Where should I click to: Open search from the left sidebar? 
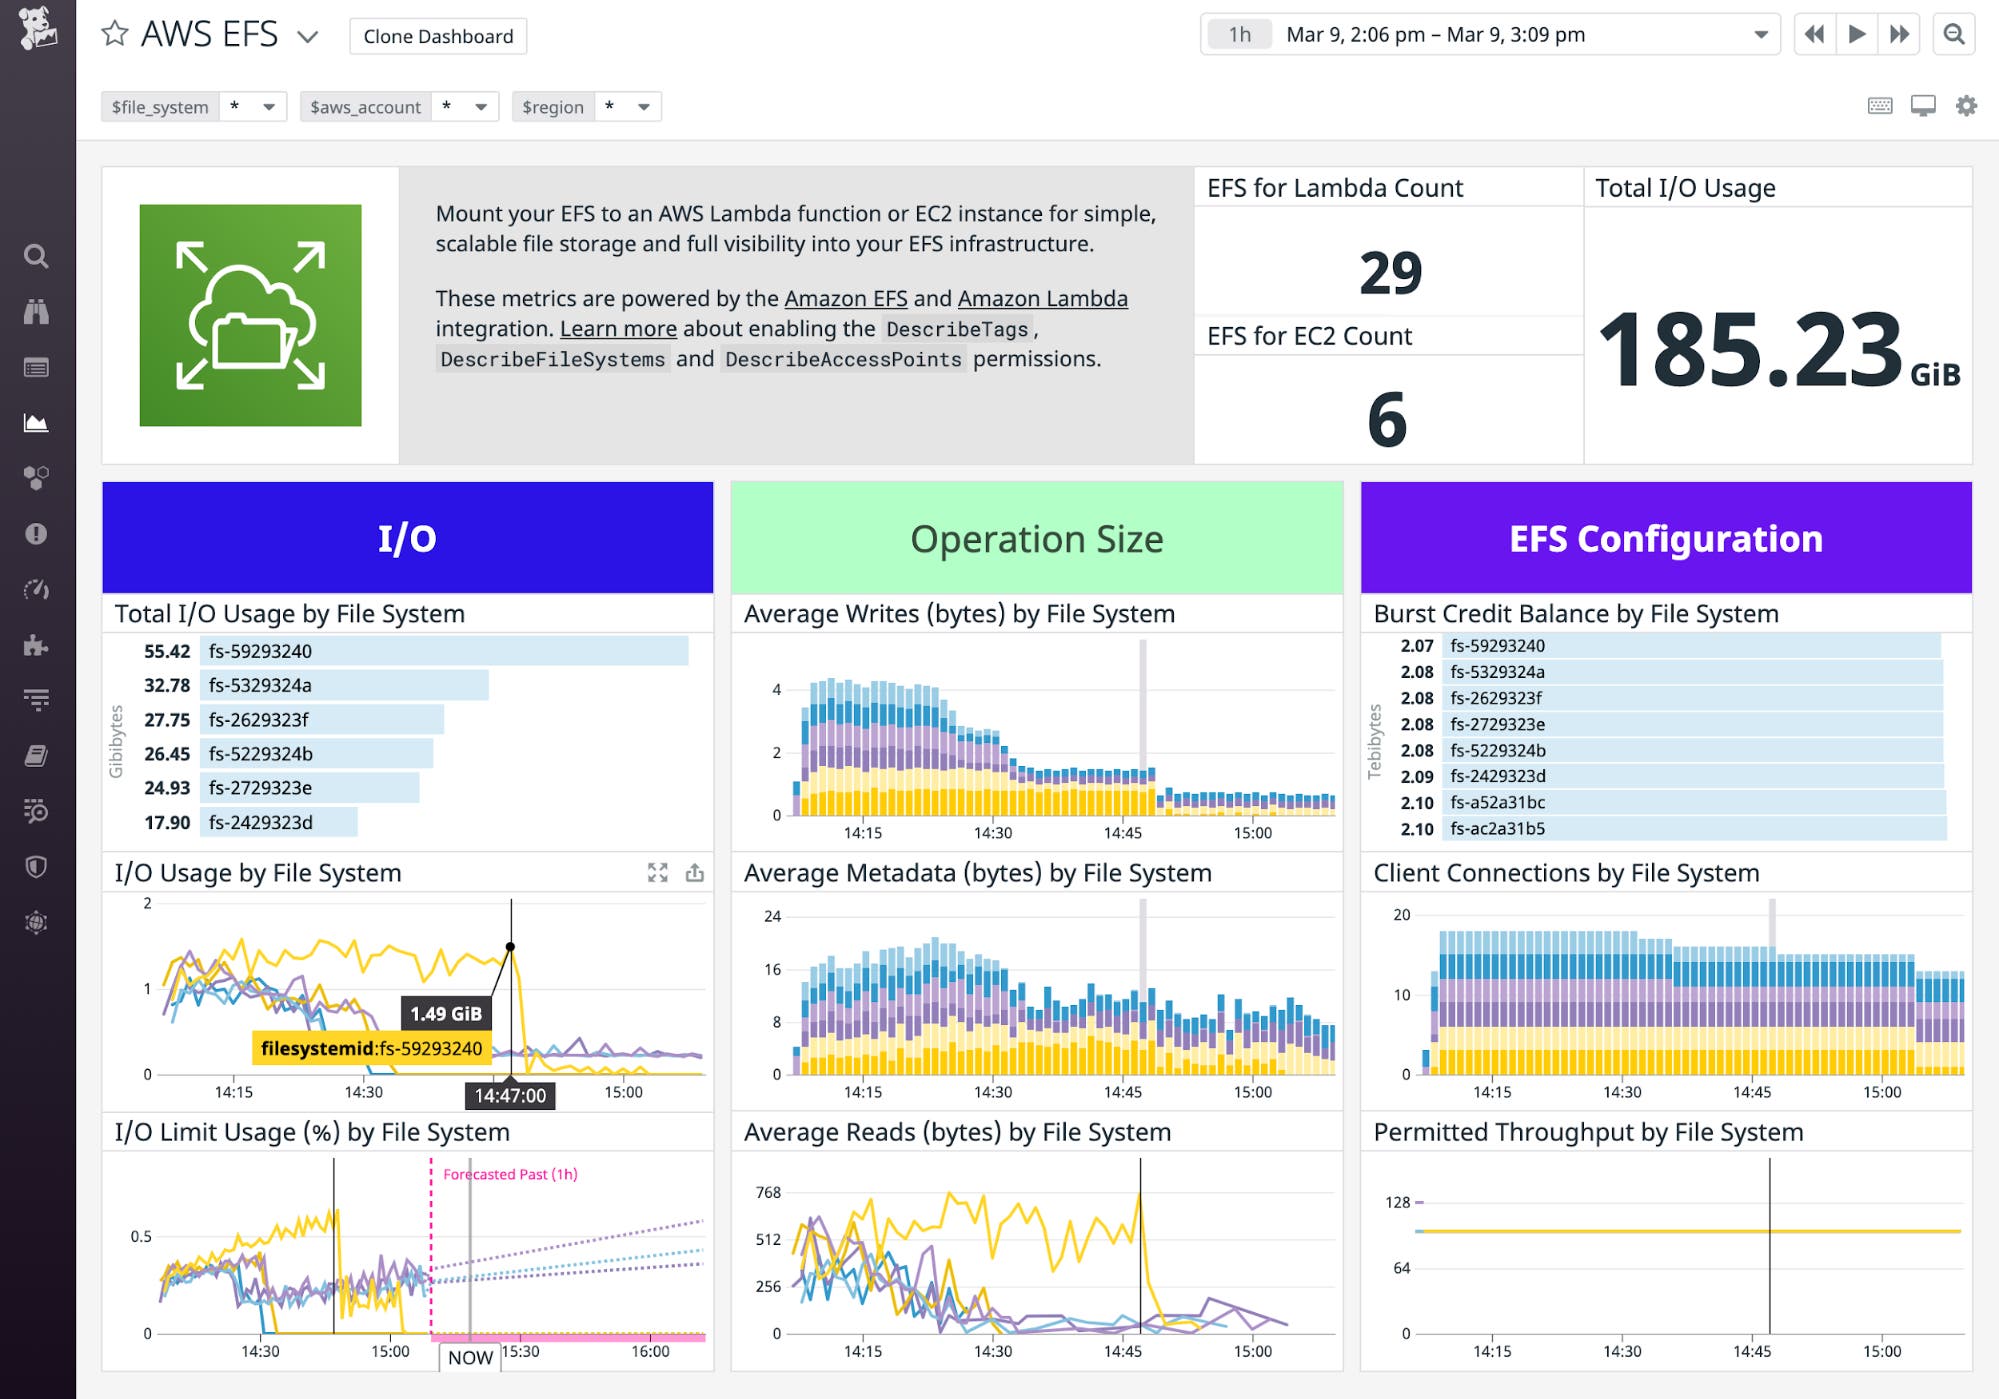38,257
